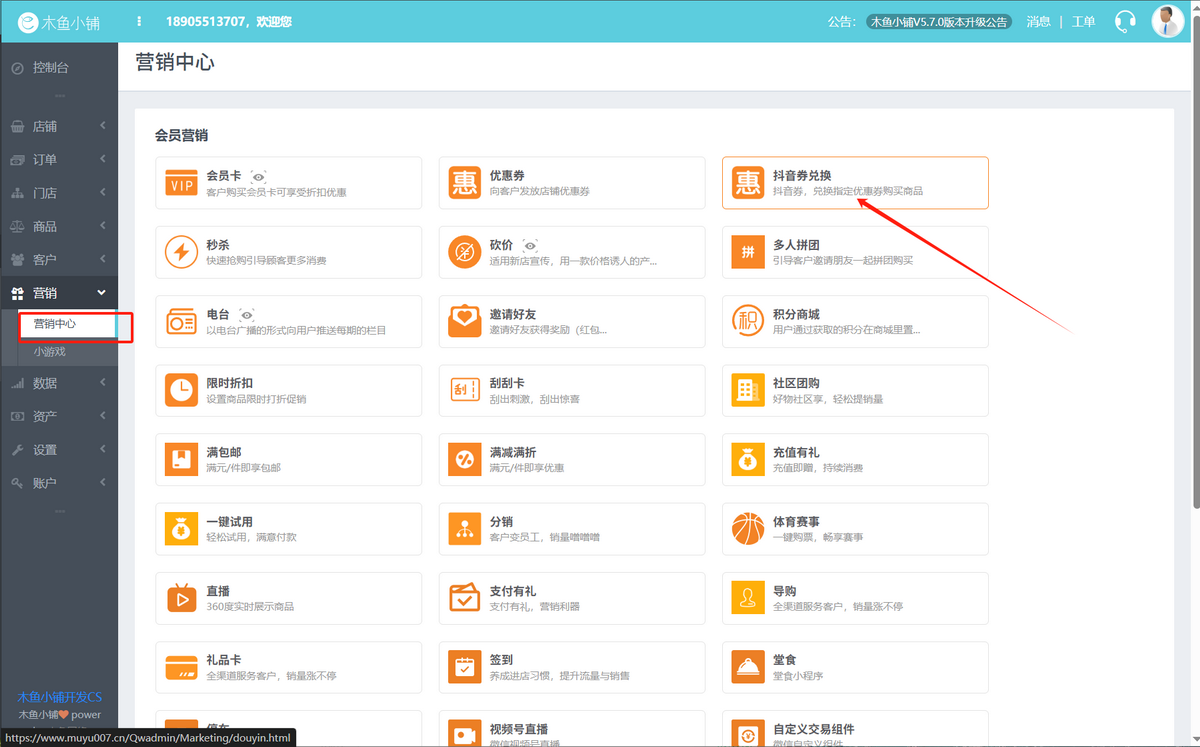The image size is (1200, 747).
Task: Click the 积分商城 icon
Action: [748, 322]
